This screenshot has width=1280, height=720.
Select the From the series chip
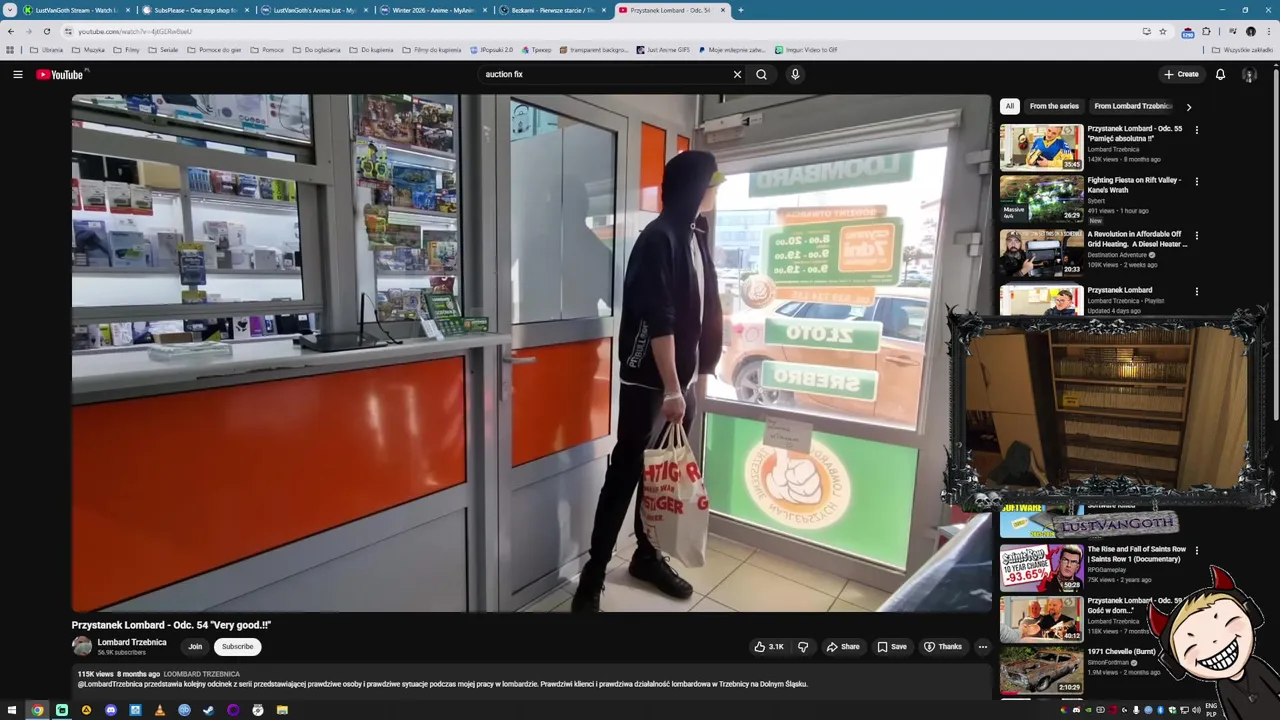[1054, 106]
